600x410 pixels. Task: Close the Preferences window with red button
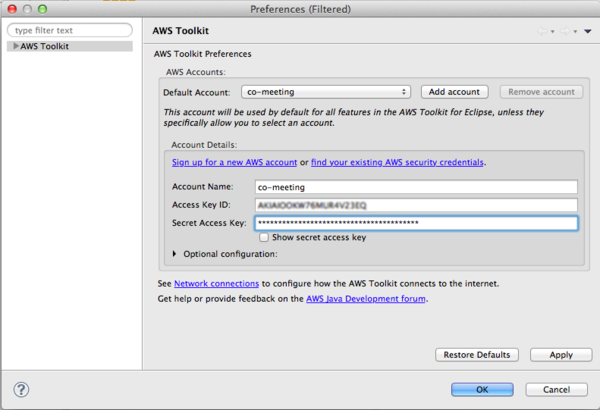pos(12,9)
